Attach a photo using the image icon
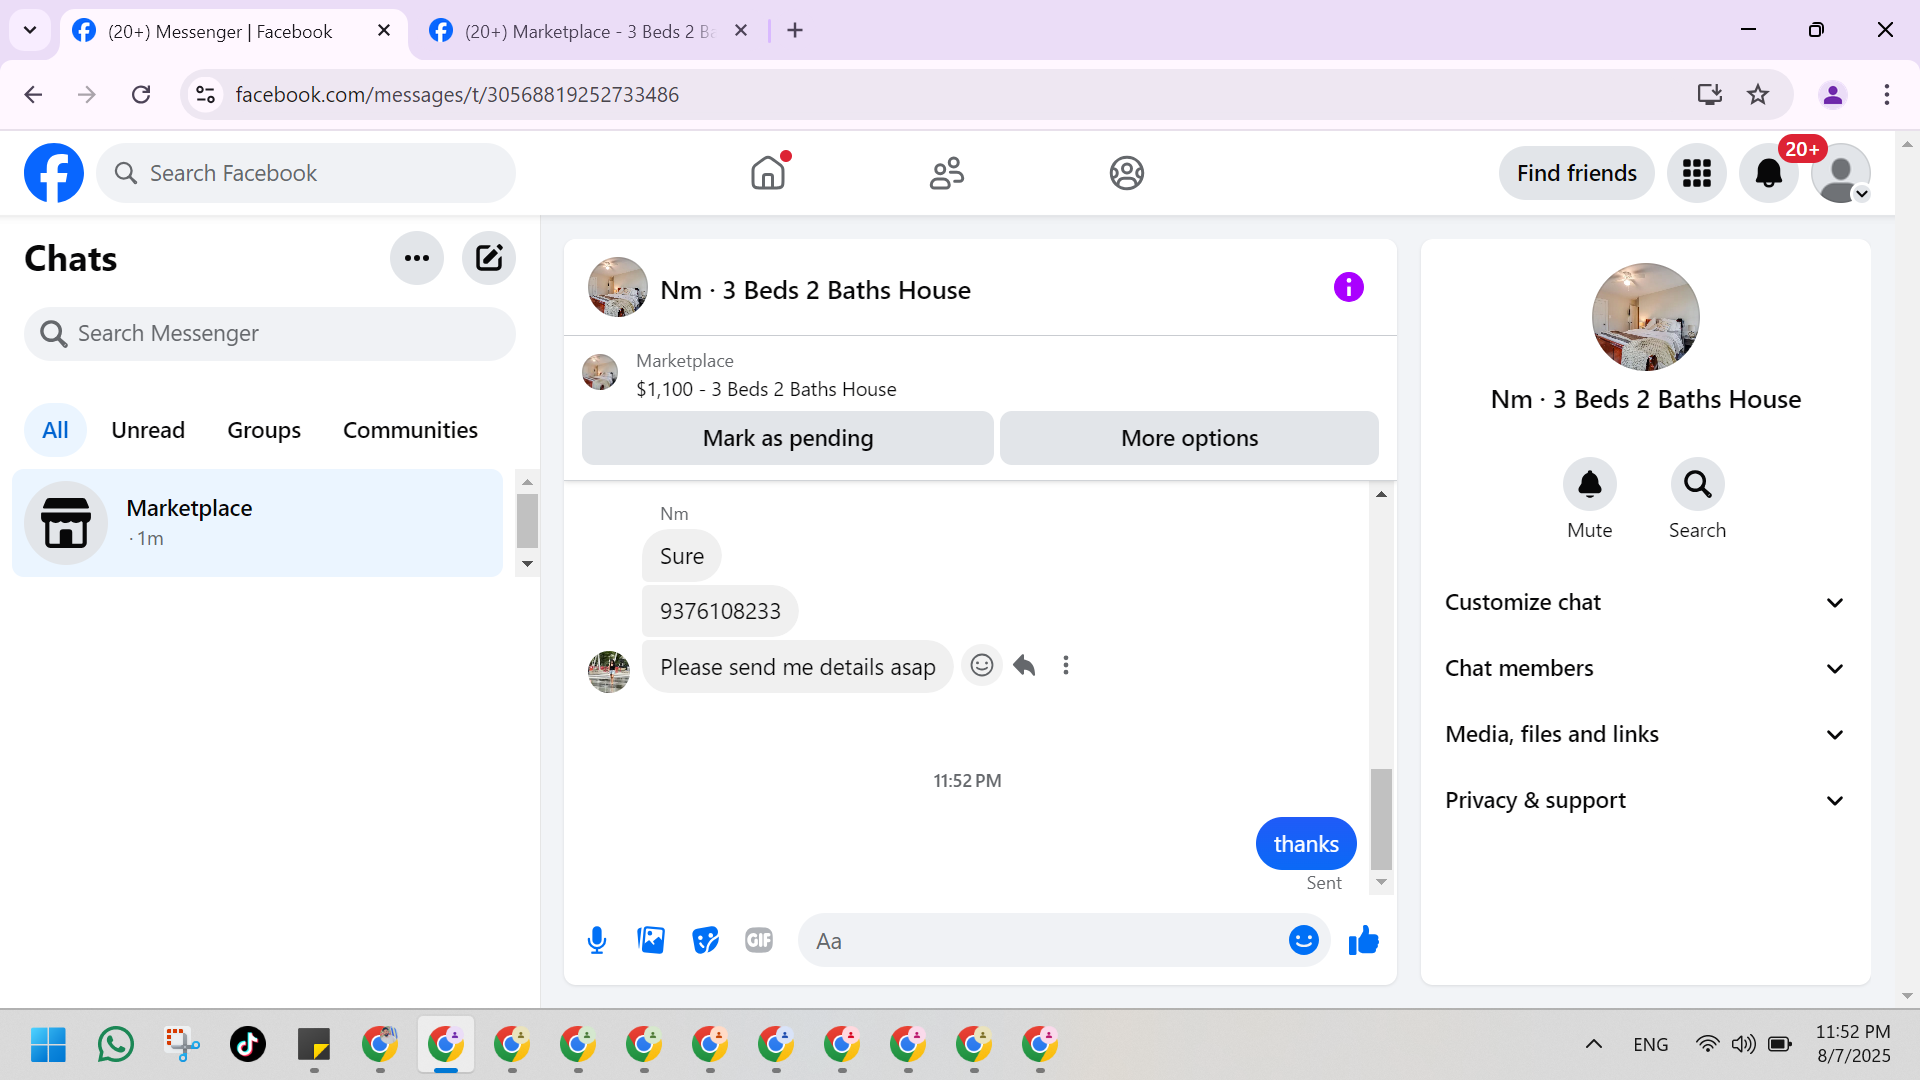 click(651, 940)
